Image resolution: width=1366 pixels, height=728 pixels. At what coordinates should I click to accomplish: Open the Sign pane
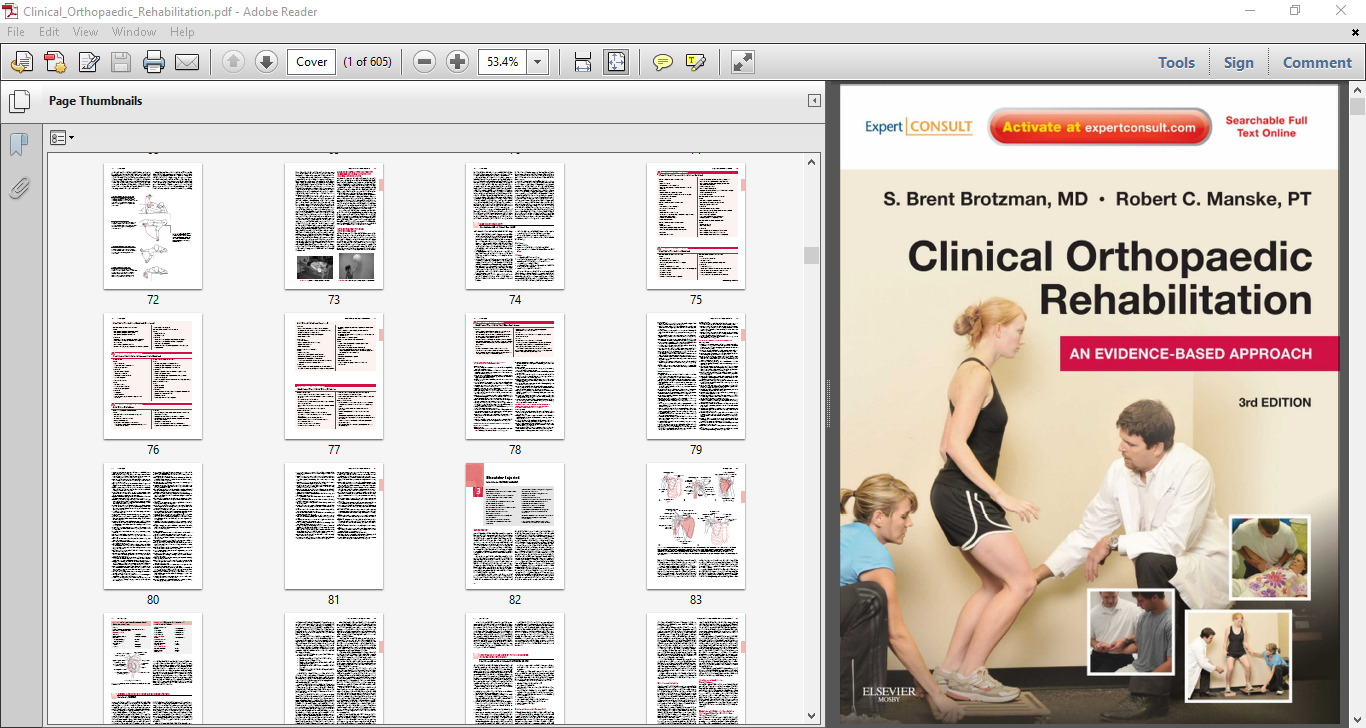pyautogui.click(x=1238, y=62)
